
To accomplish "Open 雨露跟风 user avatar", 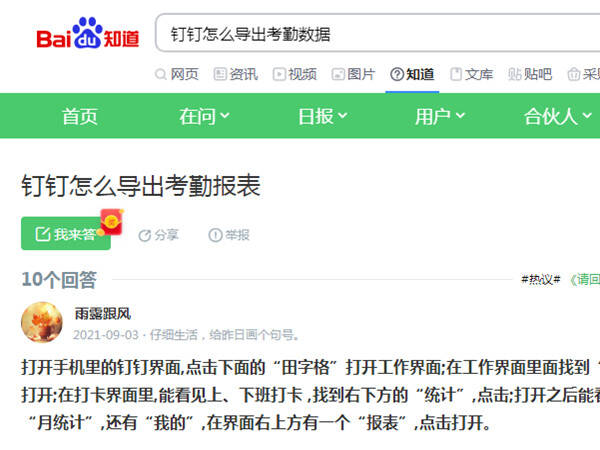I will pyautogui.click(x=42, y=322).
